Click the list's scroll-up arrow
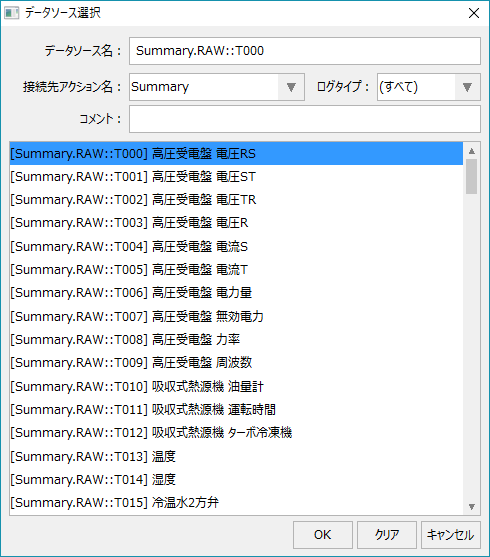Viewport: 490px width, 557px height. tap(472, 151)
